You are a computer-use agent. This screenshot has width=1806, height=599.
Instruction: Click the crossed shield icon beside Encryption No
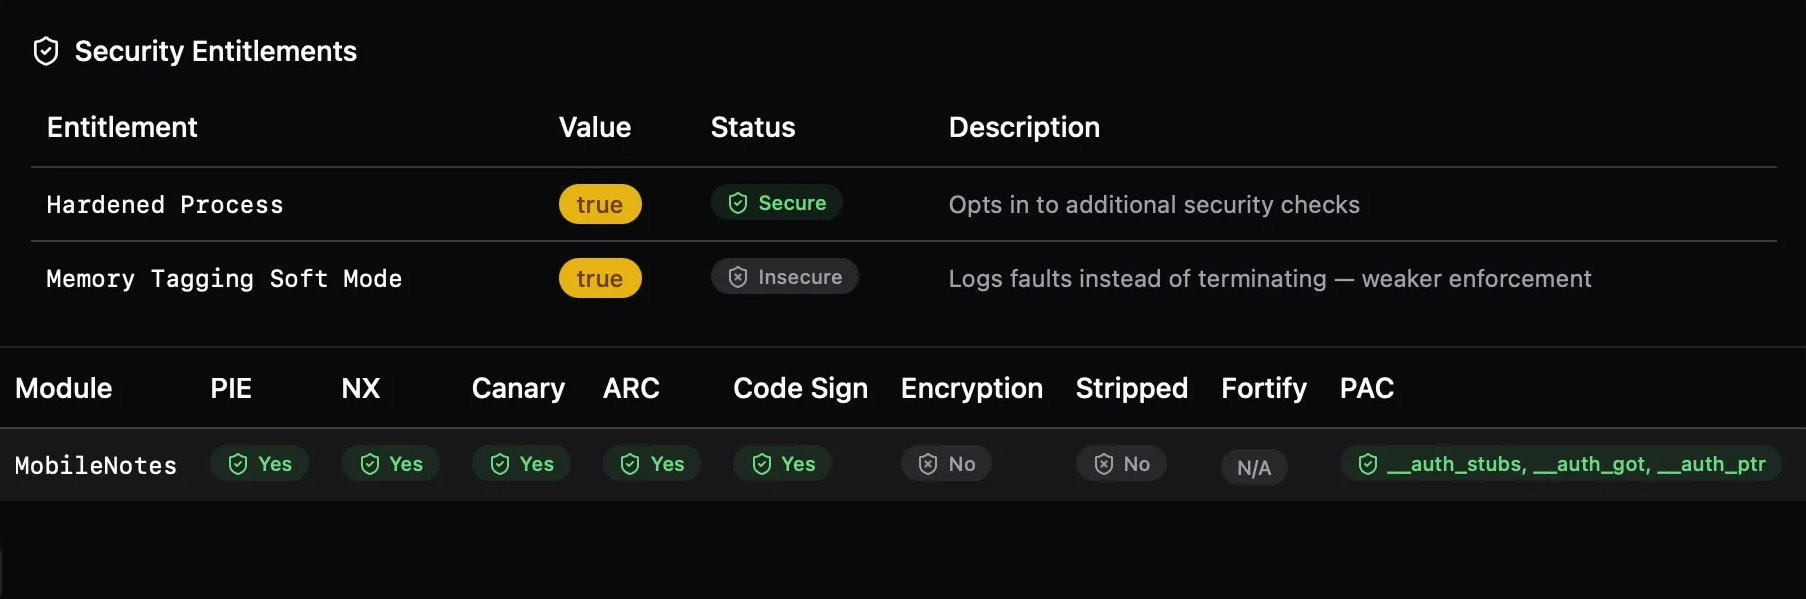(x=927, y=463)
